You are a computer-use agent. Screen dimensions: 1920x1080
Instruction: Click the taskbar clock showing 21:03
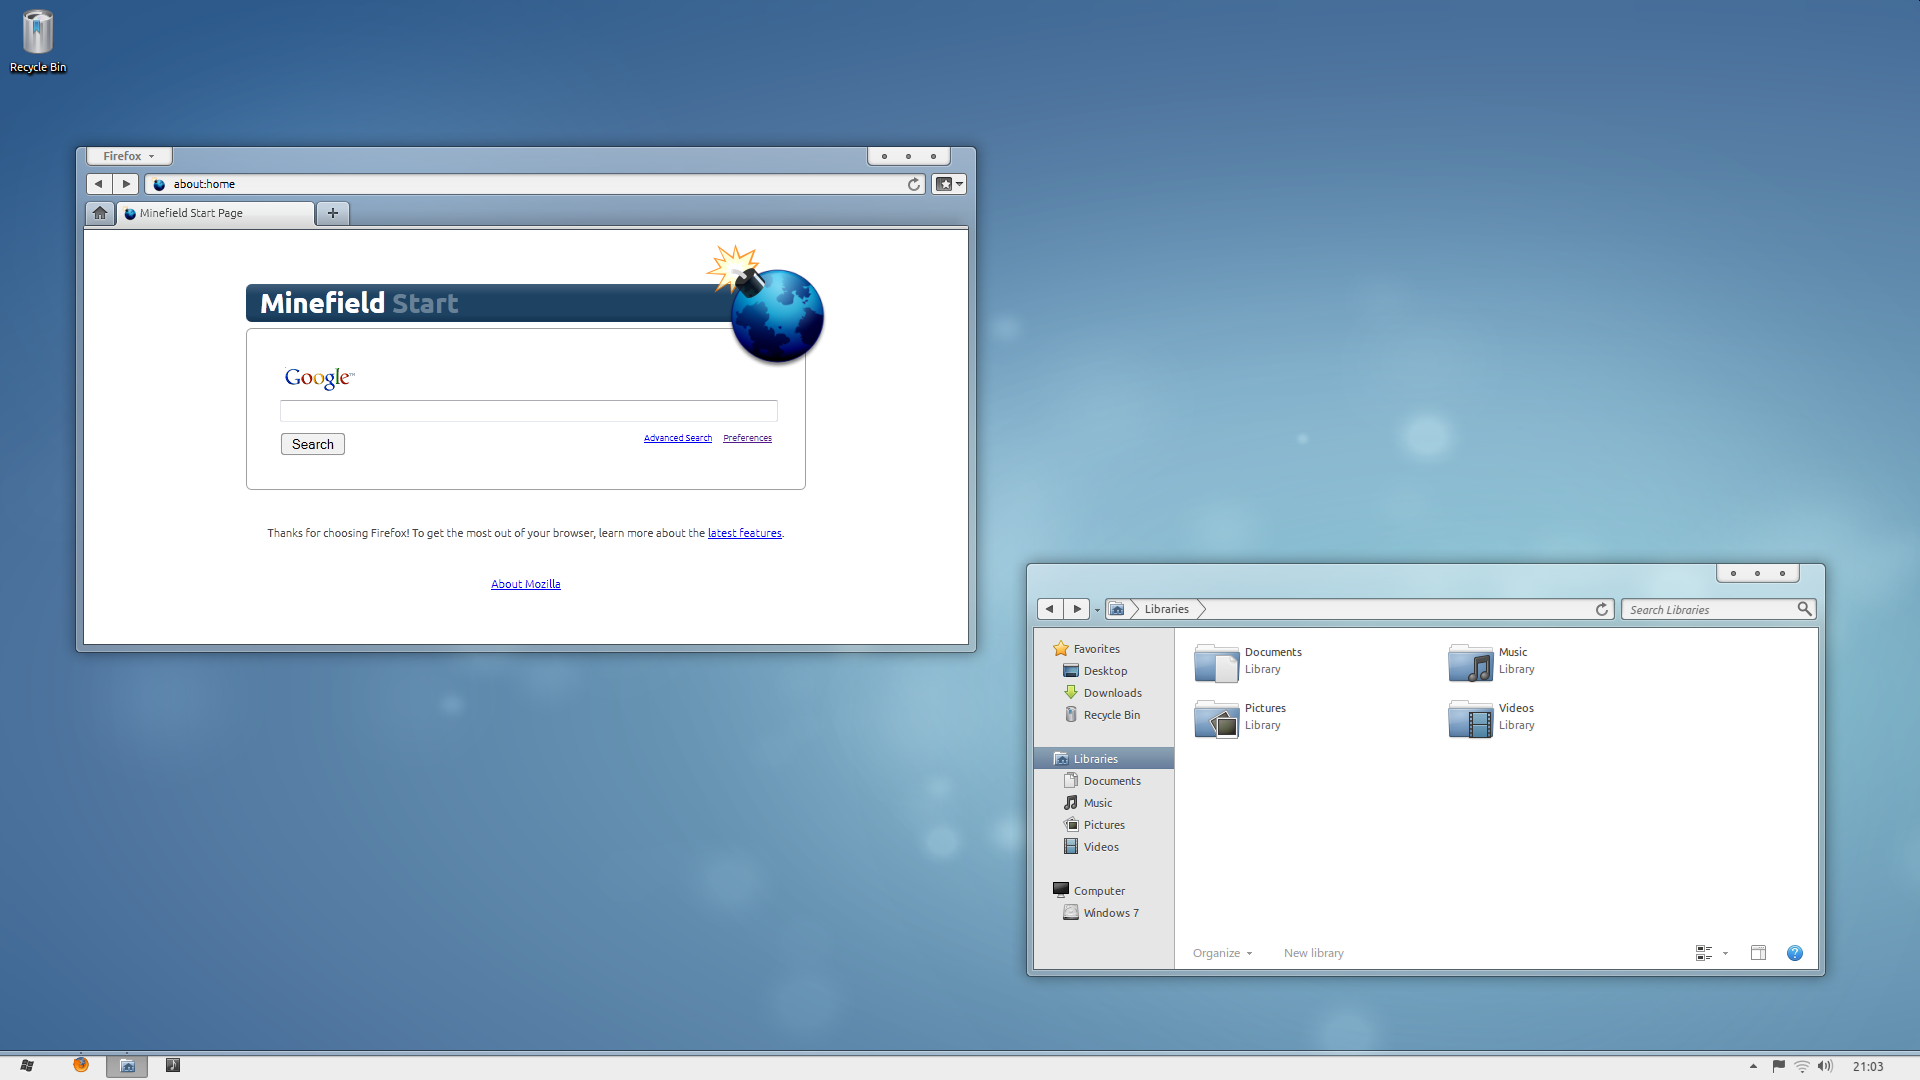(1867, 1067)
